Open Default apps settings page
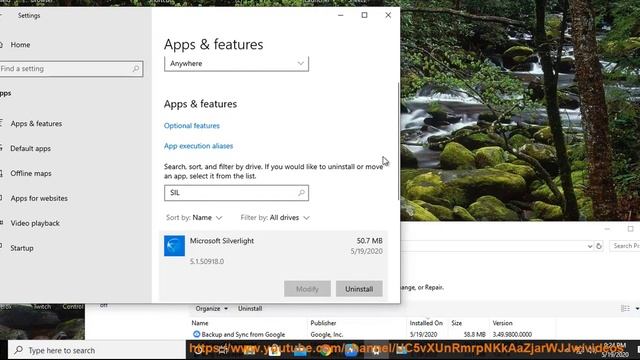 point(31,149)
